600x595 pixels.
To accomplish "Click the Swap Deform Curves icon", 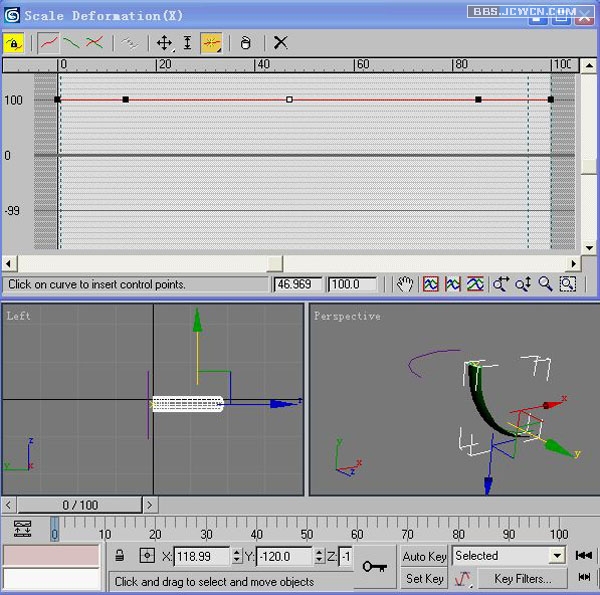I will [x=129, y=43].
